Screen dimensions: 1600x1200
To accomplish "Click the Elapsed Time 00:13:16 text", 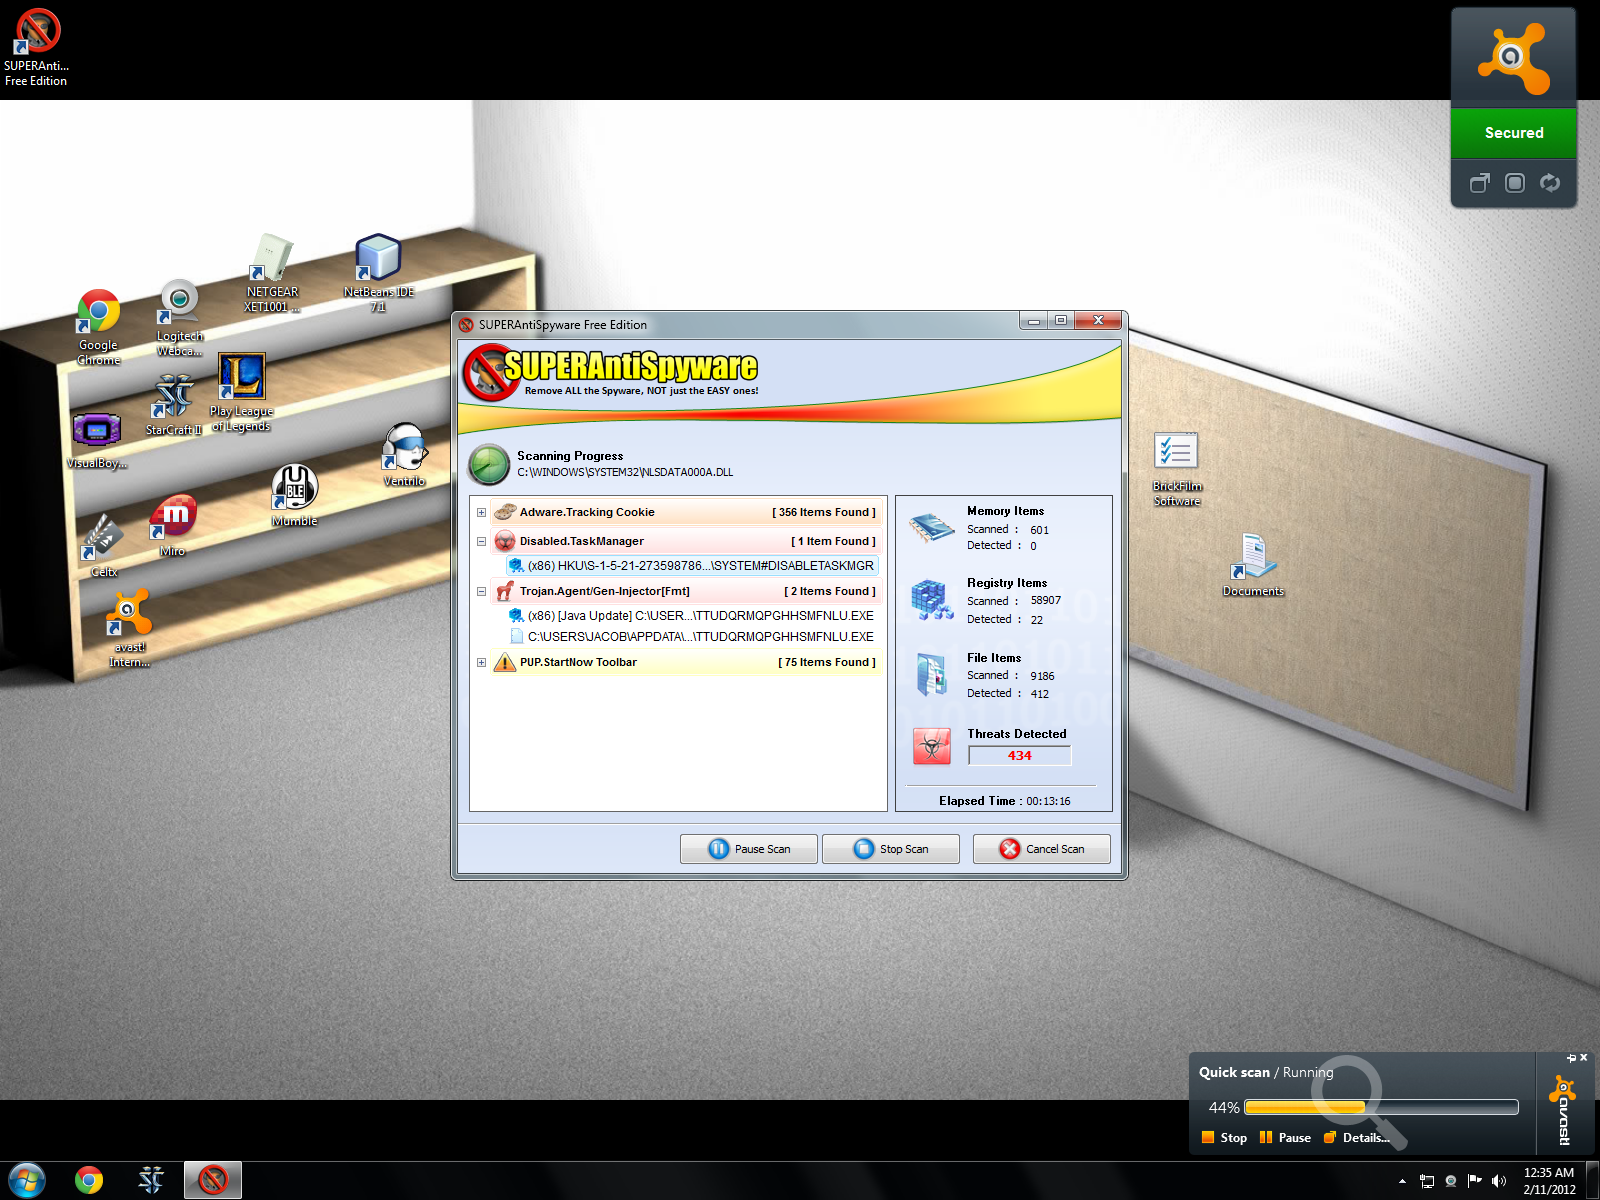I will point(1004,801).
